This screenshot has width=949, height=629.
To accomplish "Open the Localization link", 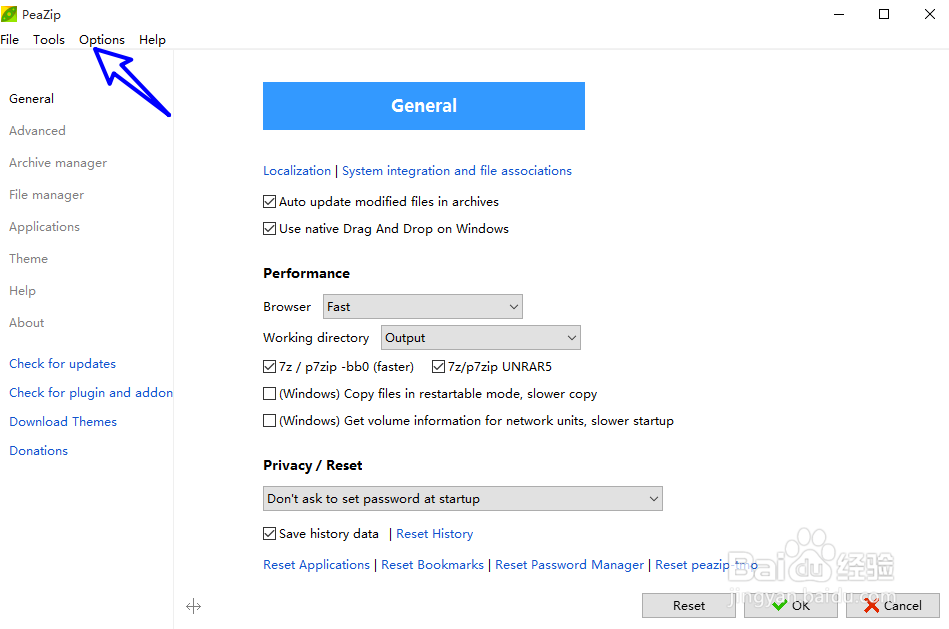I will pos(297,171).
